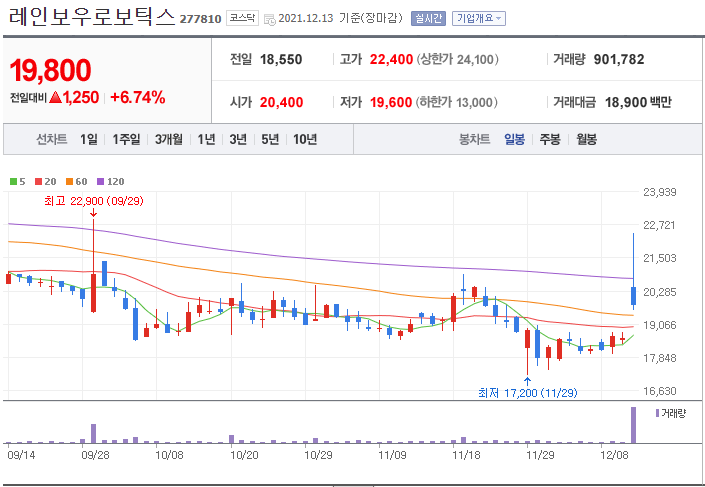The height and width of the screenshot is (487, 705).
Task: Click the 16,630 price axis label
Action: (660, 391)
